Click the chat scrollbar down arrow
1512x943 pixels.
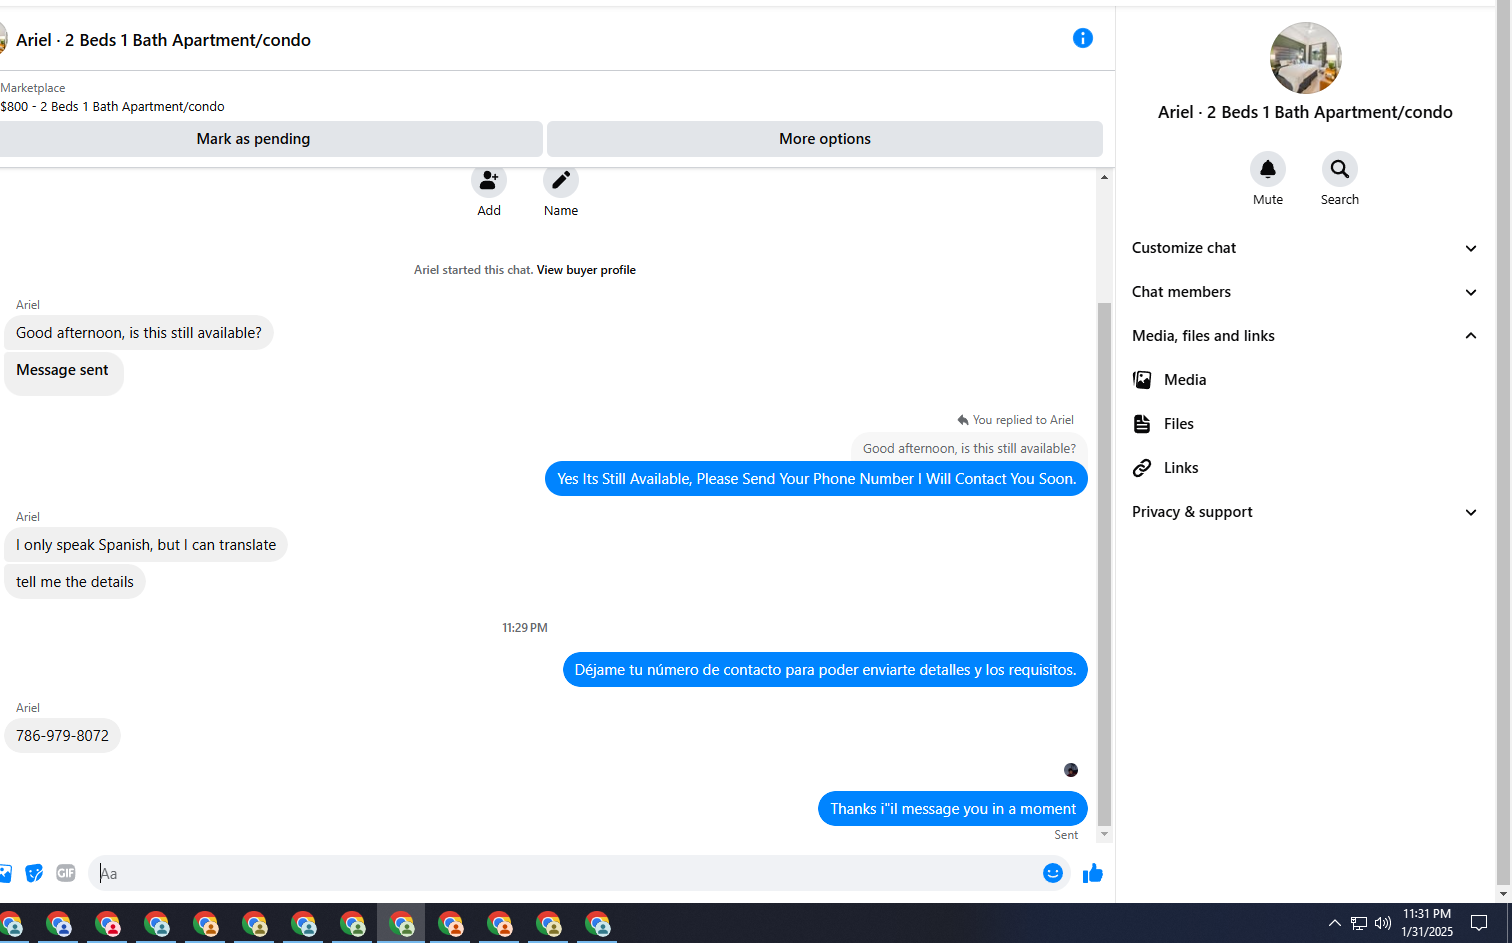pyautogui.click(x=1104, y=834)
